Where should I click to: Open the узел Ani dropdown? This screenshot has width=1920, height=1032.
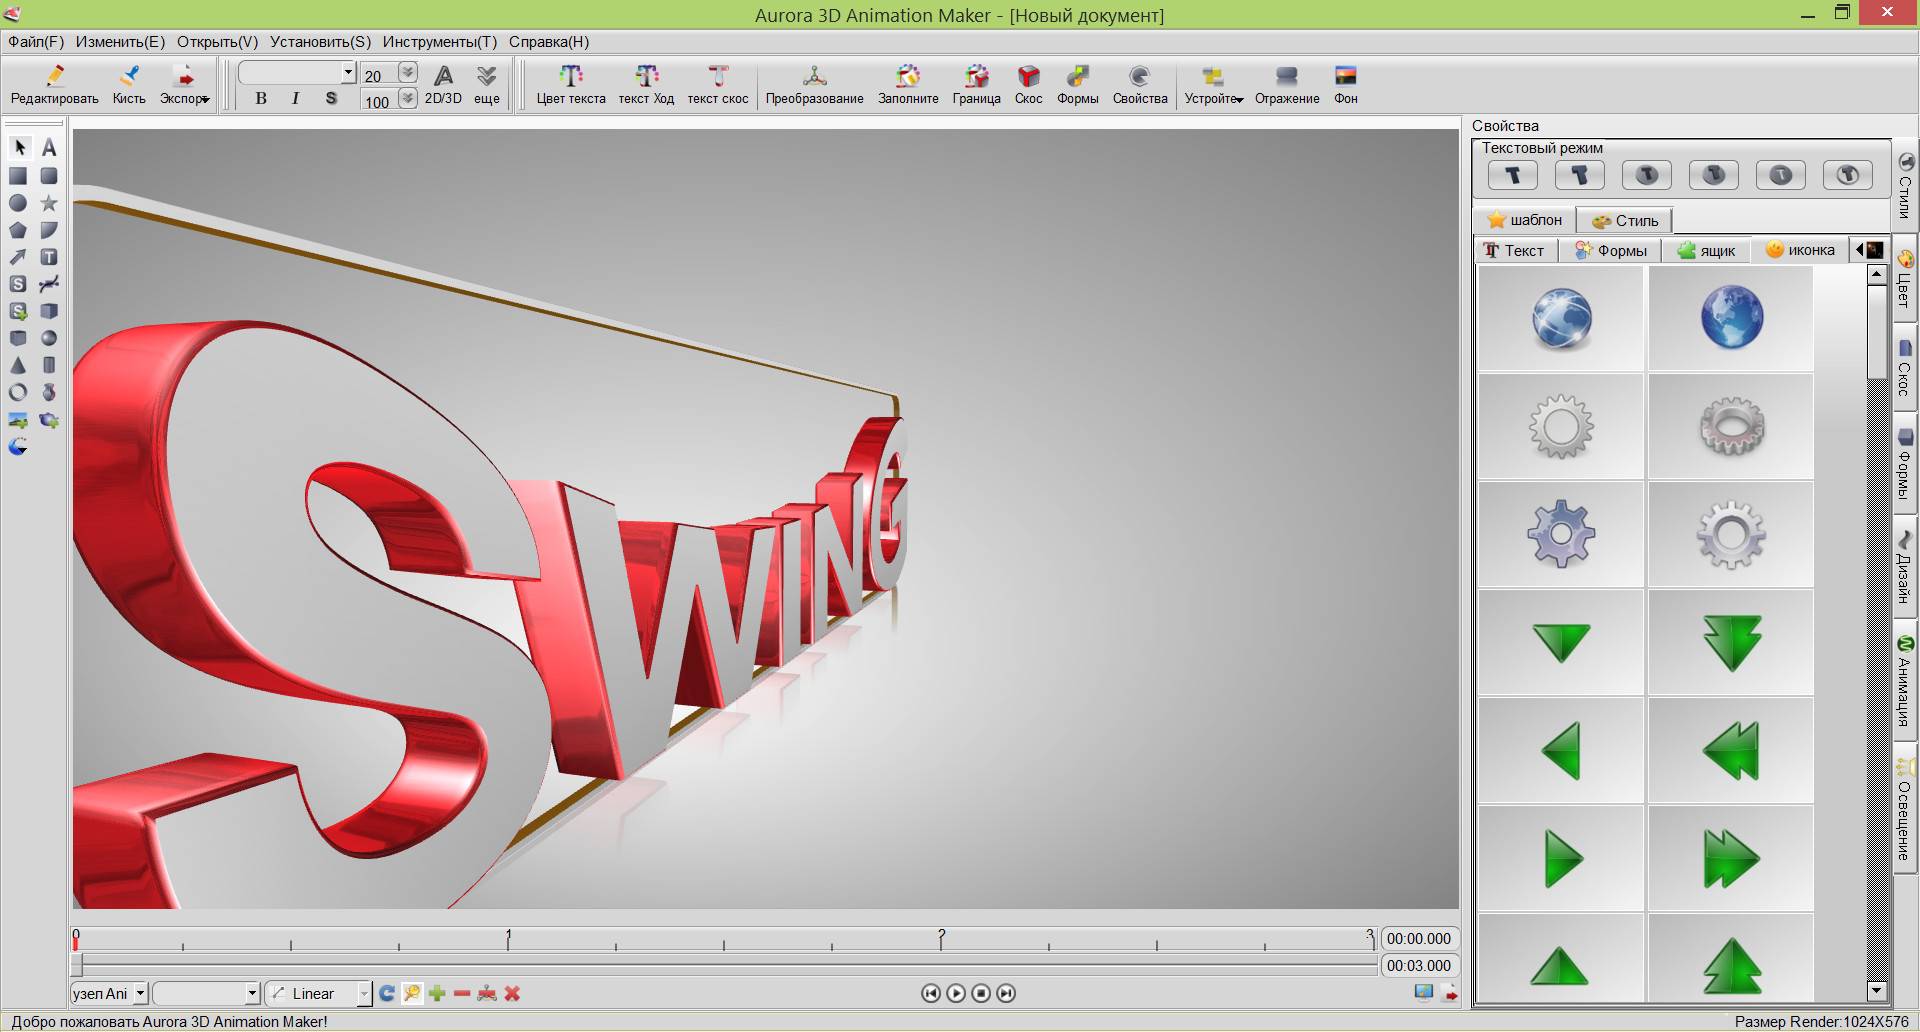pos(140,993)
